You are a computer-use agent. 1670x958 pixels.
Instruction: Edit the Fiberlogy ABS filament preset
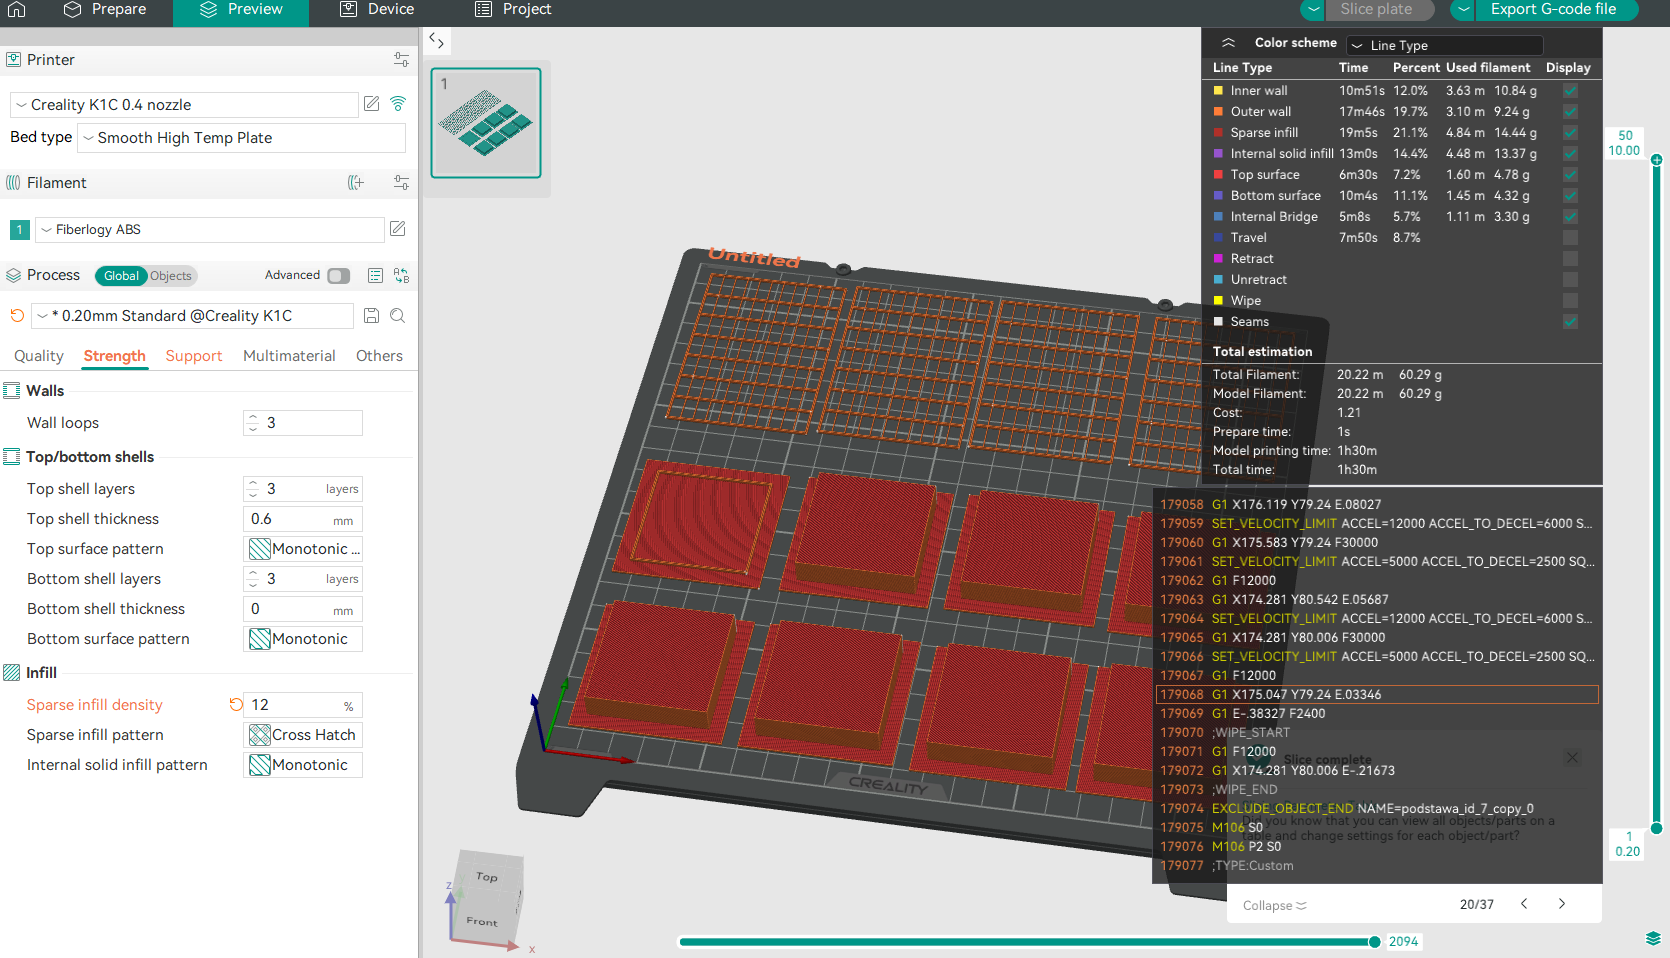tap(397, 229)
